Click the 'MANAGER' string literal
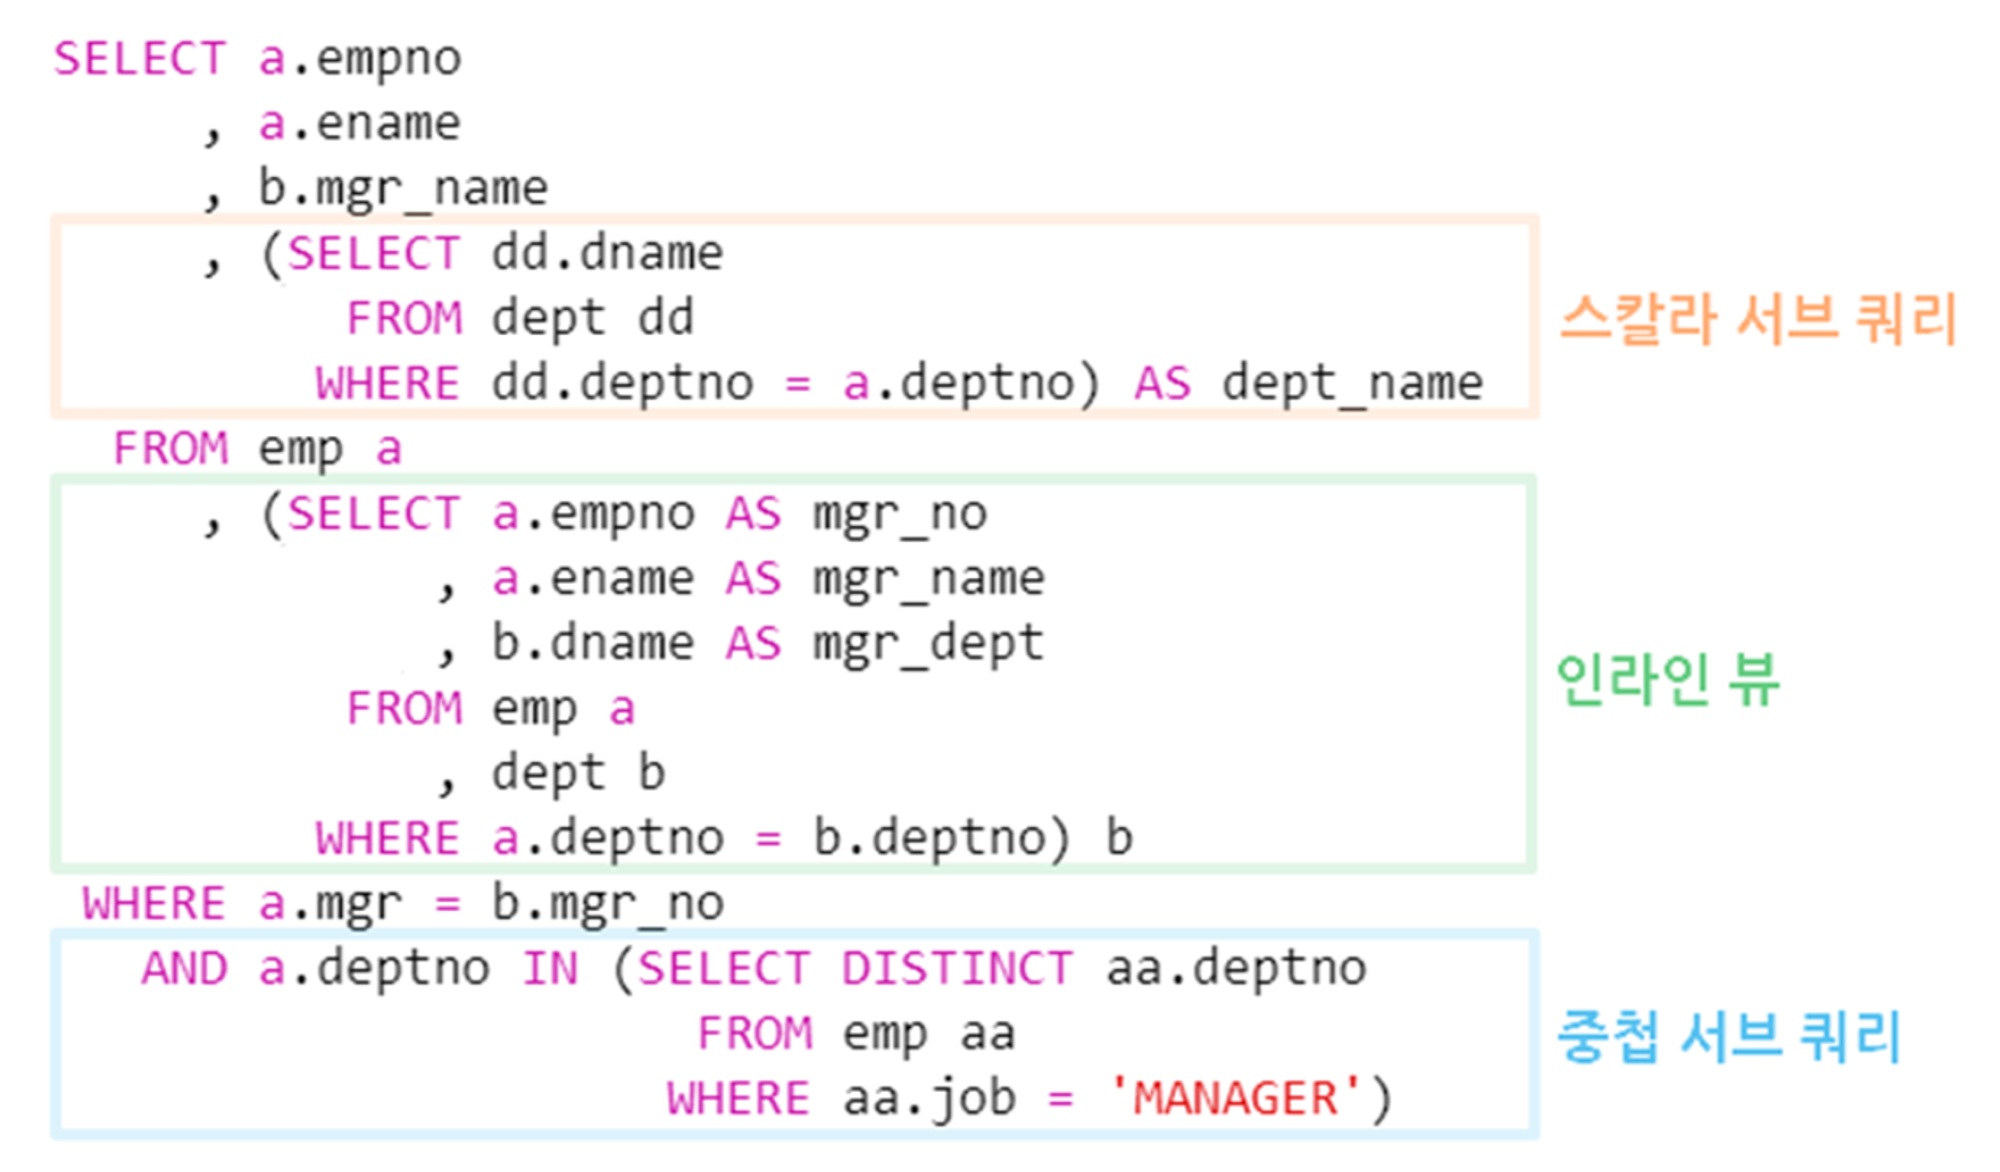 click(x=1236, y=1098)
